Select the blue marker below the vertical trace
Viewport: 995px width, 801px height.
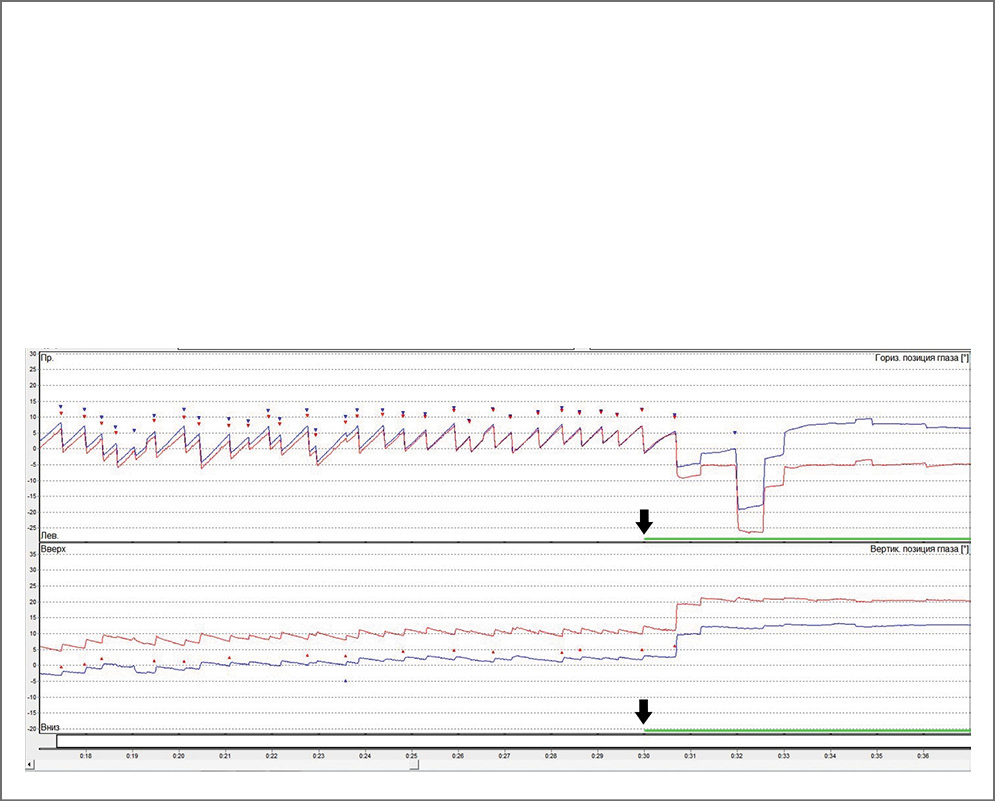(346, 680)
